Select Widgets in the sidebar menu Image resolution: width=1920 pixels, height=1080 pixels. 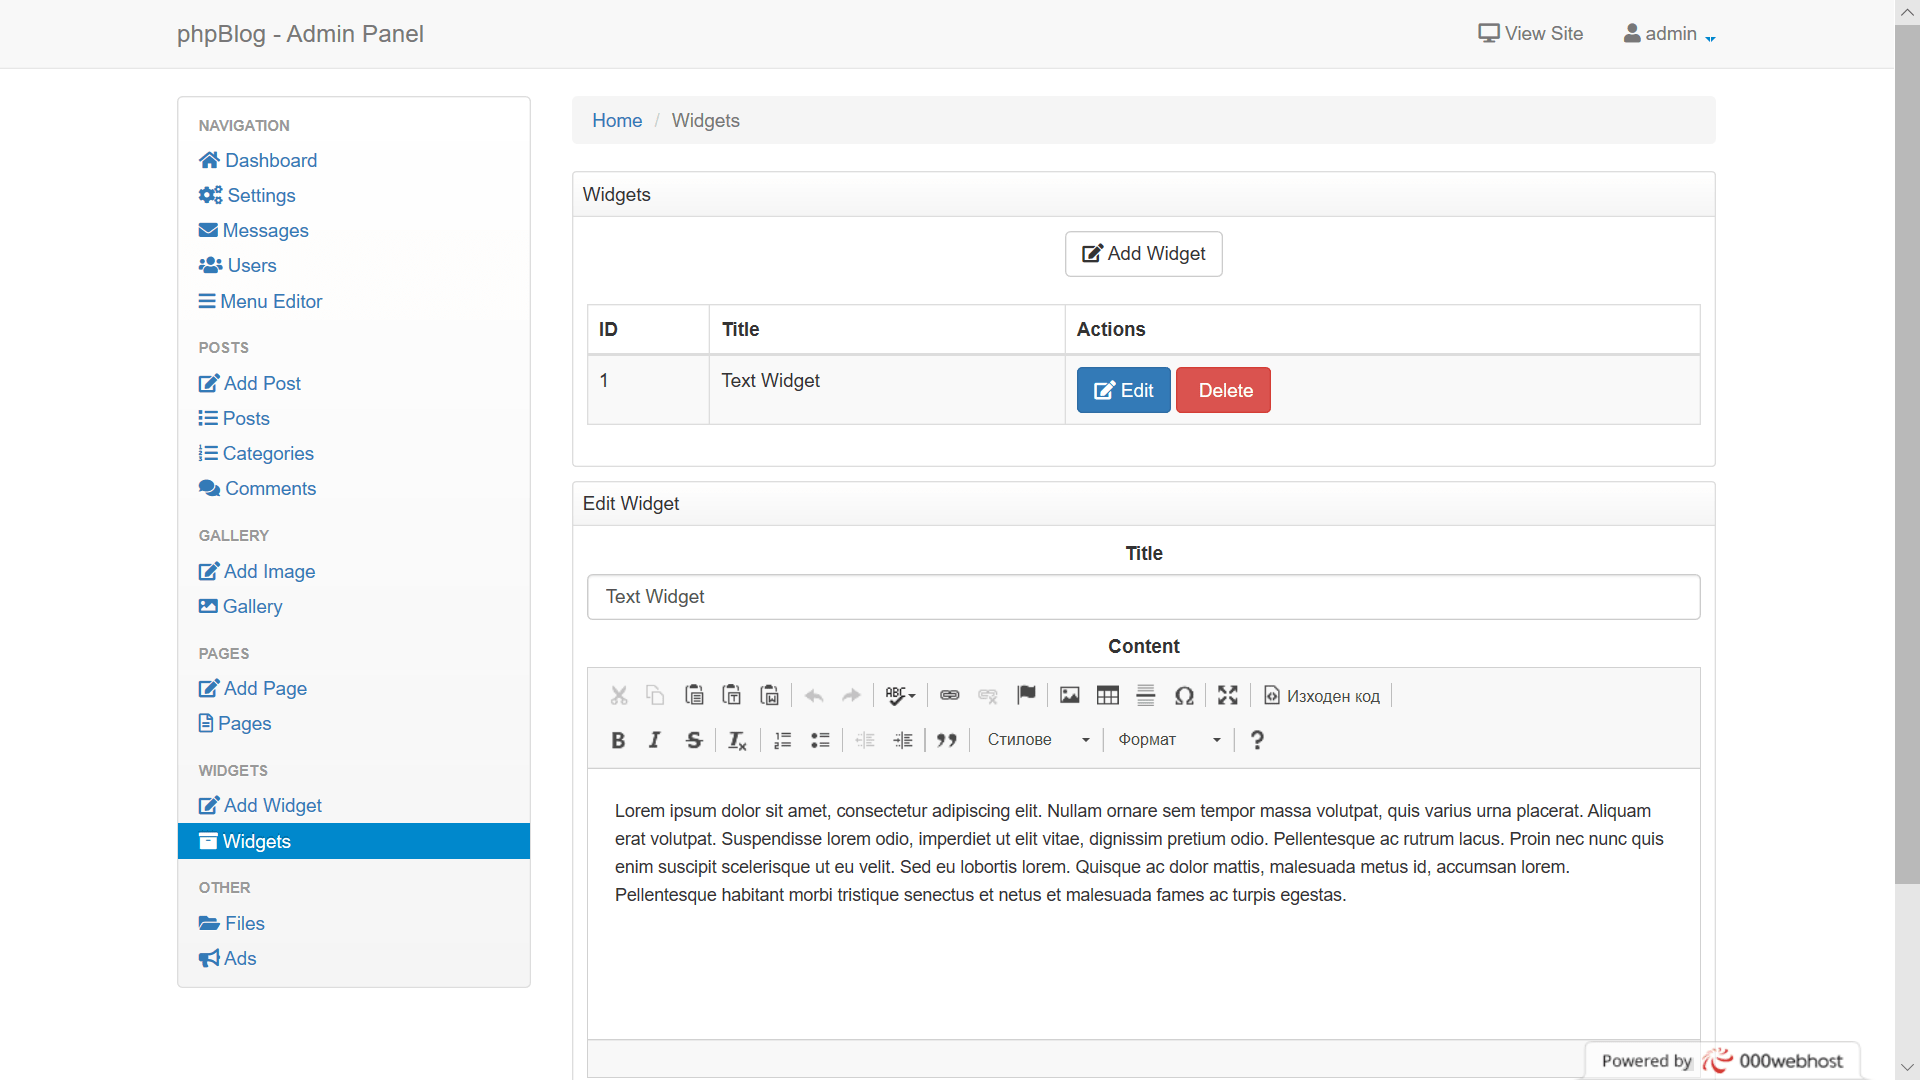coord(256,841)
